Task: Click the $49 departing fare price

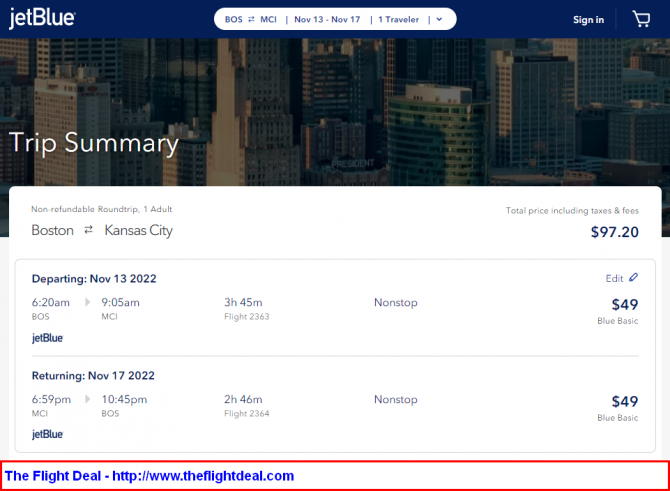Action: click(625, 305)
